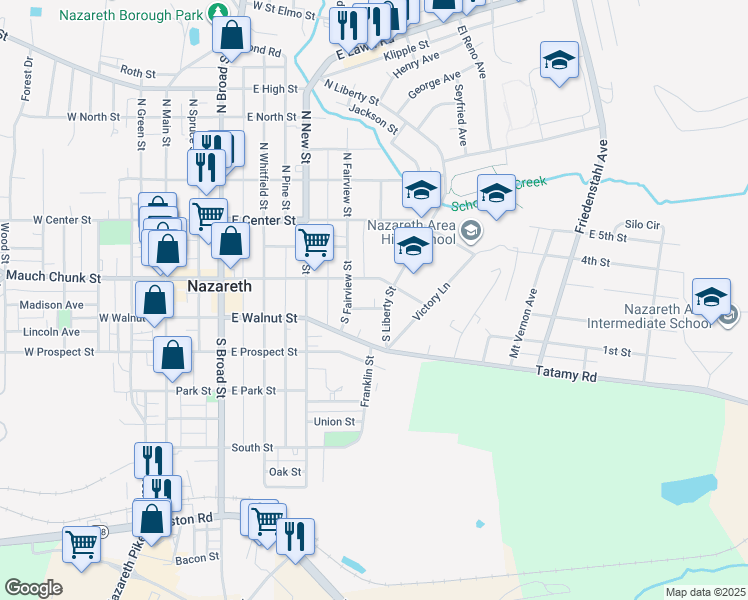Screen dimensions: 748x600
Task: Click the restaurant marker west of South St
Action: [153, 462]
